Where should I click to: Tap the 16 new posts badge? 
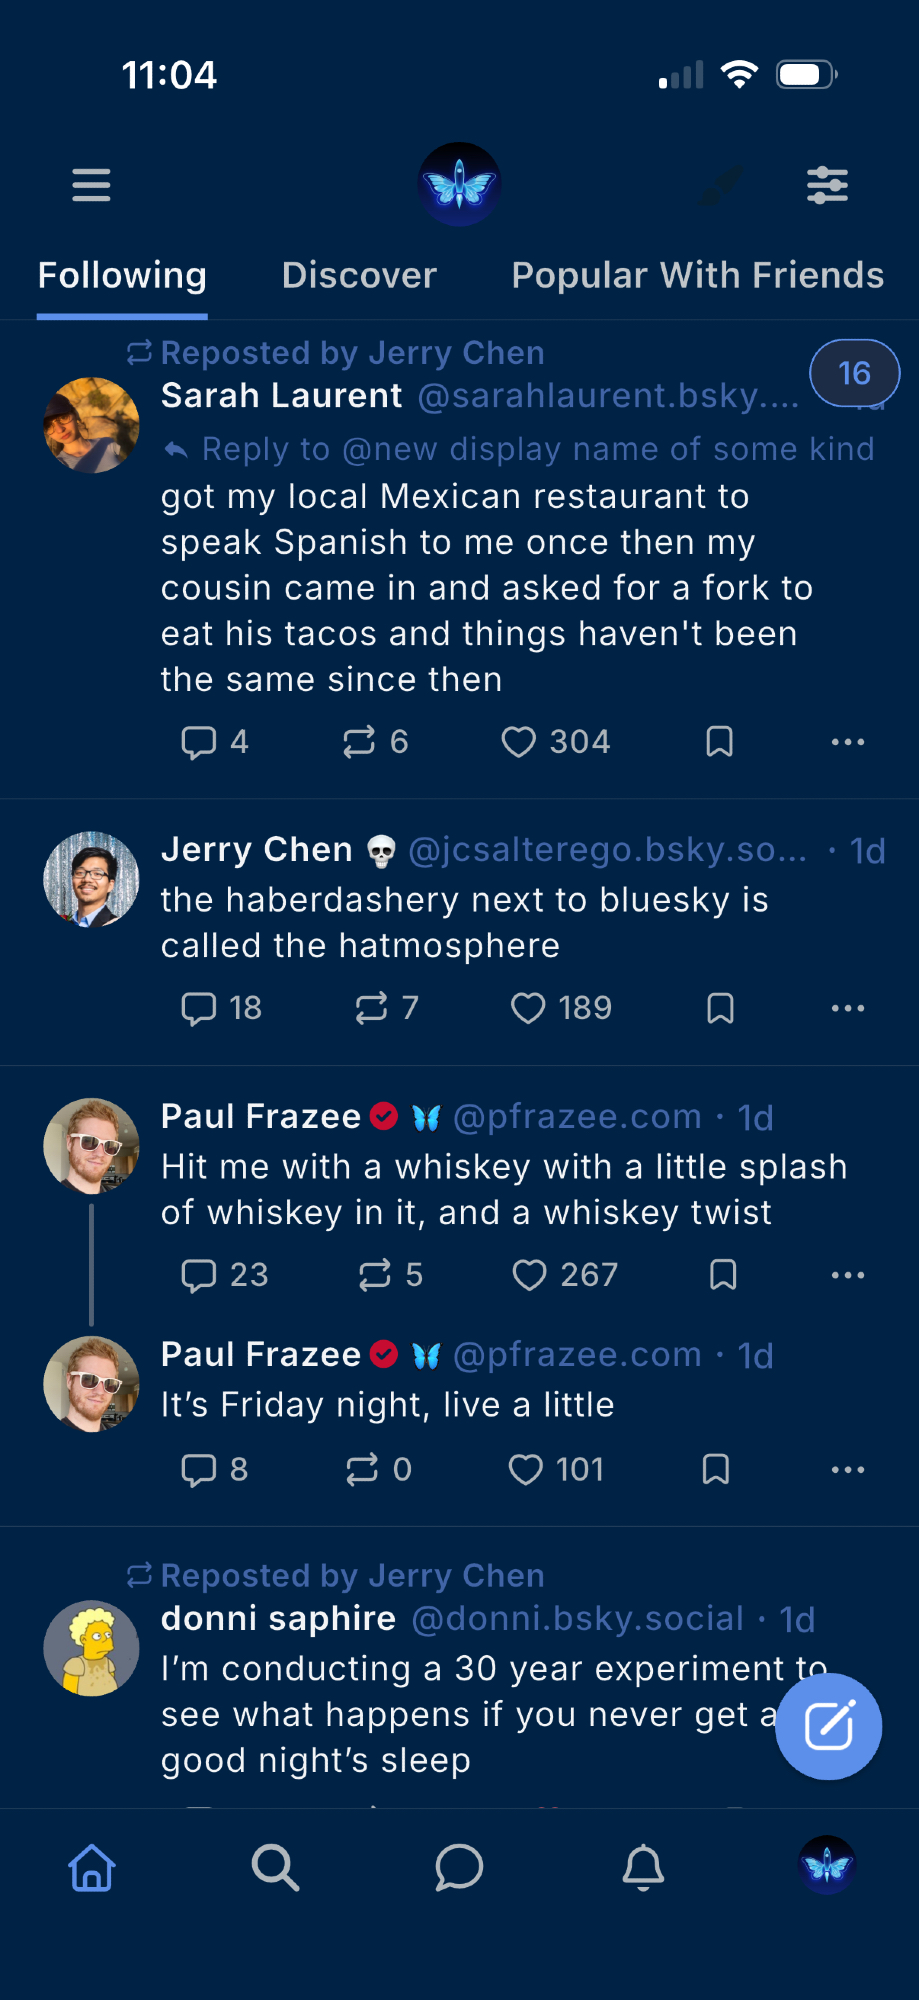(x=854, y=373)
